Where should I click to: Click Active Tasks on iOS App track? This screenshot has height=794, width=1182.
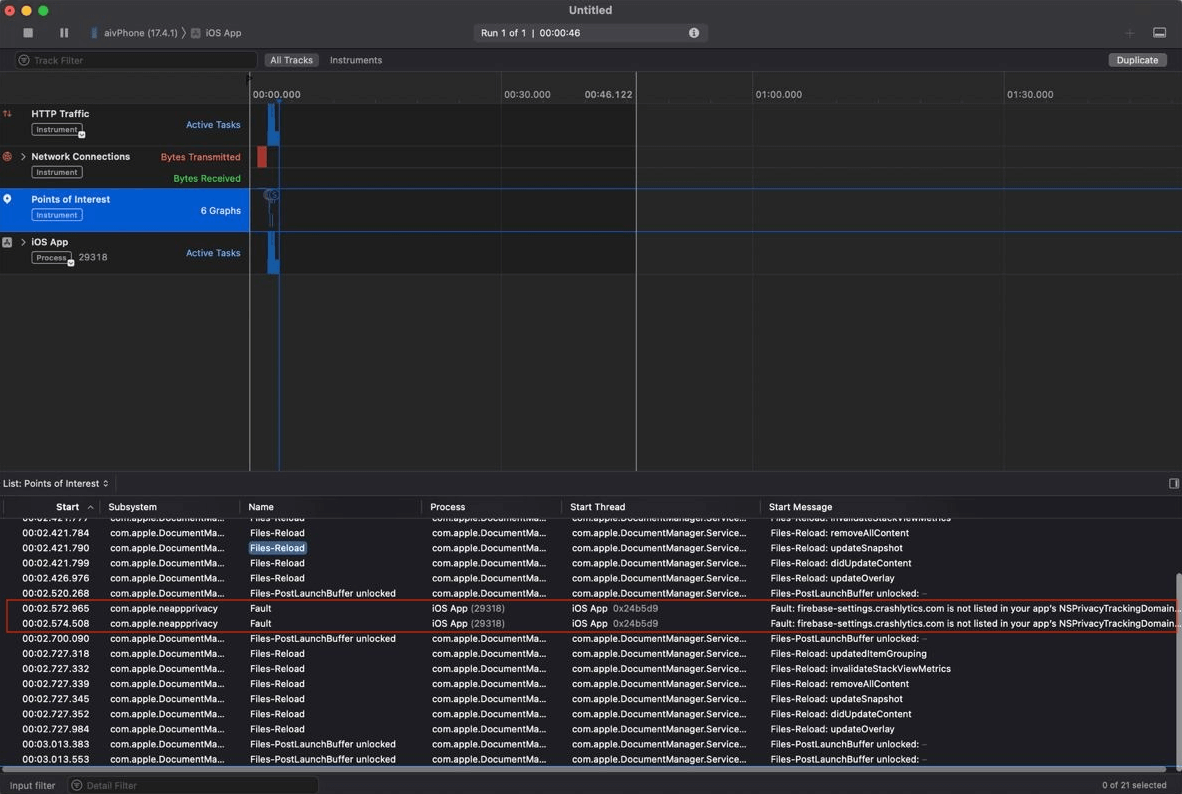tap(213, 253)
